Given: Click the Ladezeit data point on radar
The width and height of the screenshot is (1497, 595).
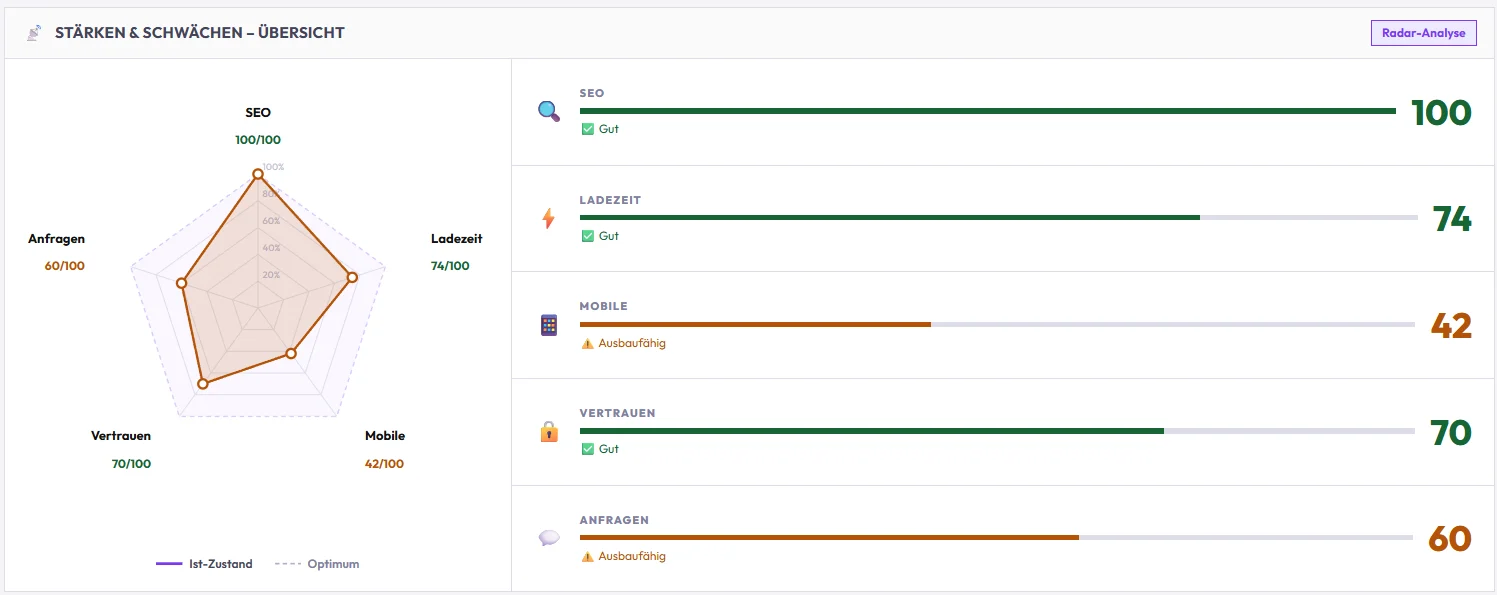Looking at the screenshot, I should 351,278.
